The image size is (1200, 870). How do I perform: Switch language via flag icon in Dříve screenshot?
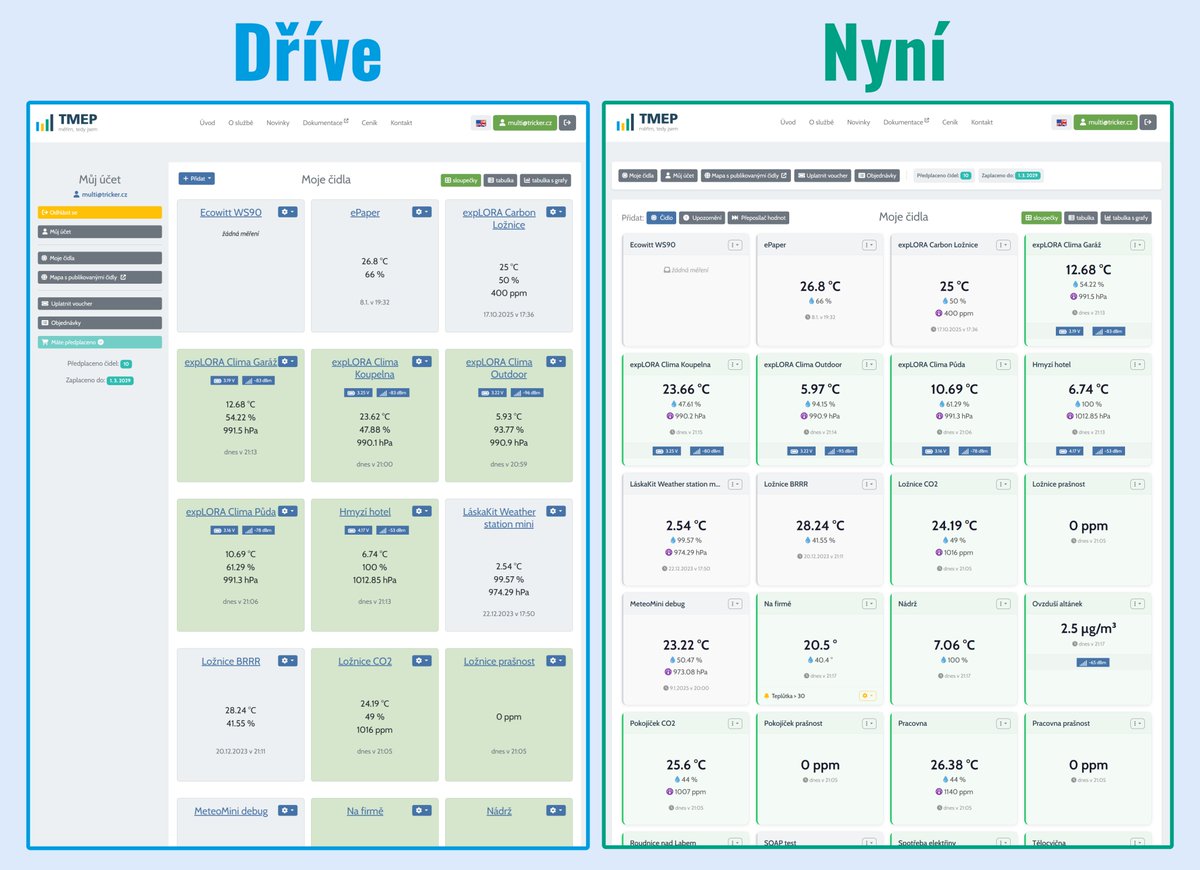coord(481,123)
